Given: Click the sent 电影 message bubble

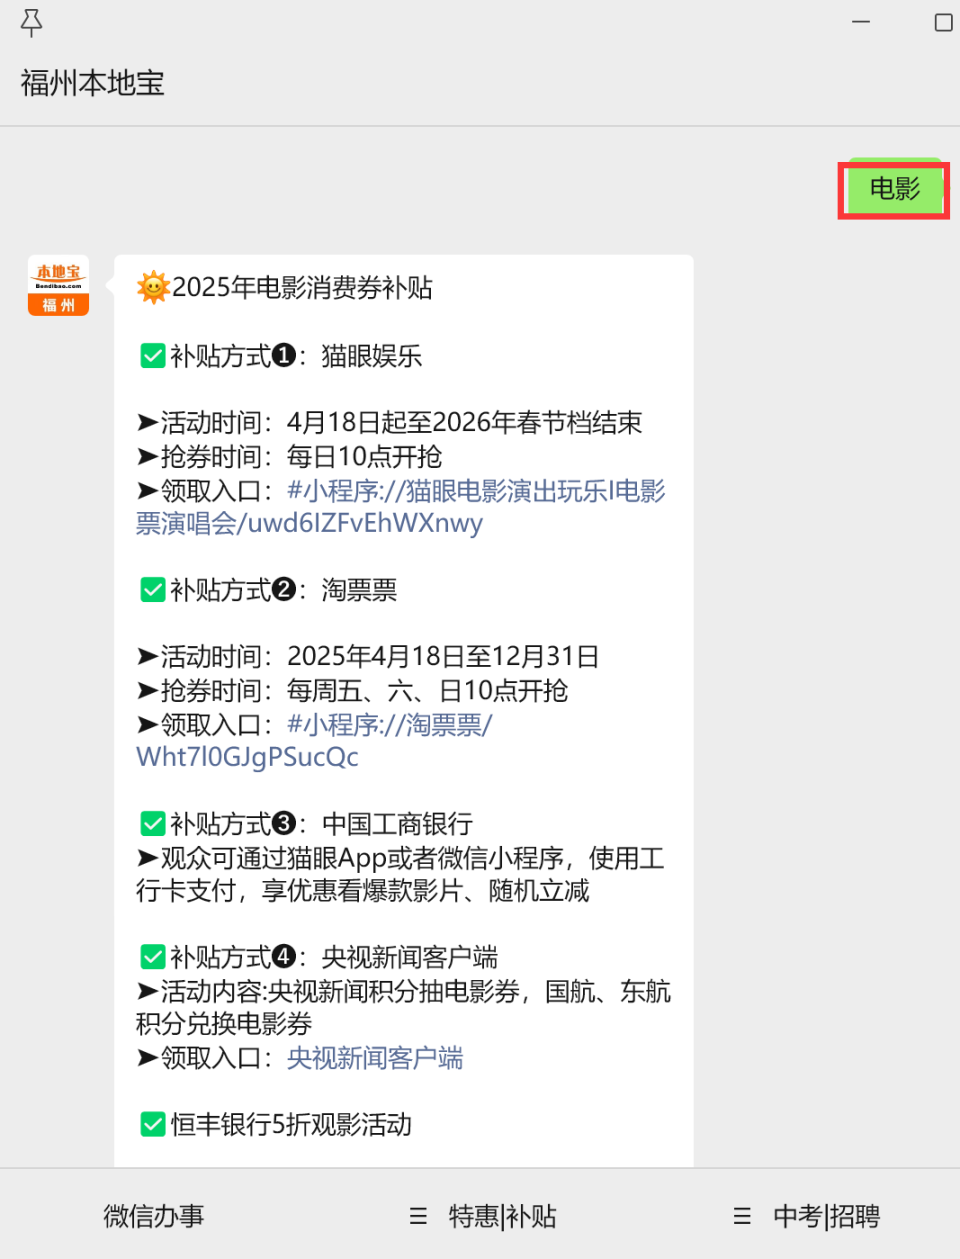Looking at the screenshot, I should click(894, 188).
